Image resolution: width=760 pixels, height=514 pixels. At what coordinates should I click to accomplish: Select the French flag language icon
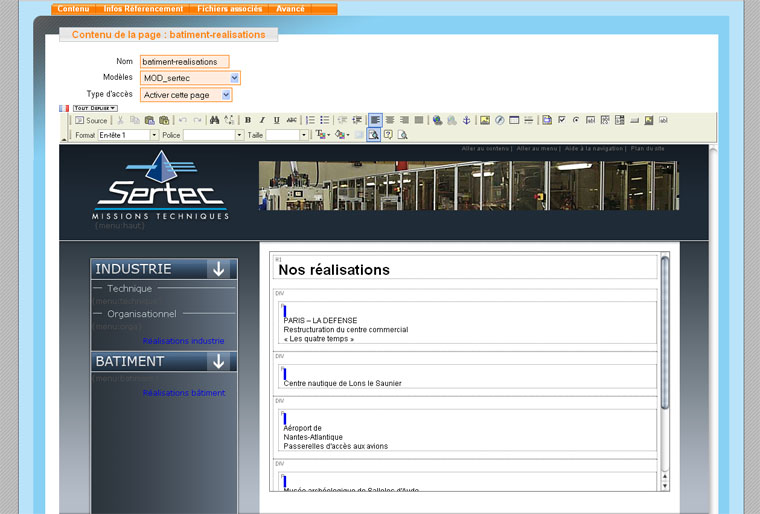tap(64, 108)
